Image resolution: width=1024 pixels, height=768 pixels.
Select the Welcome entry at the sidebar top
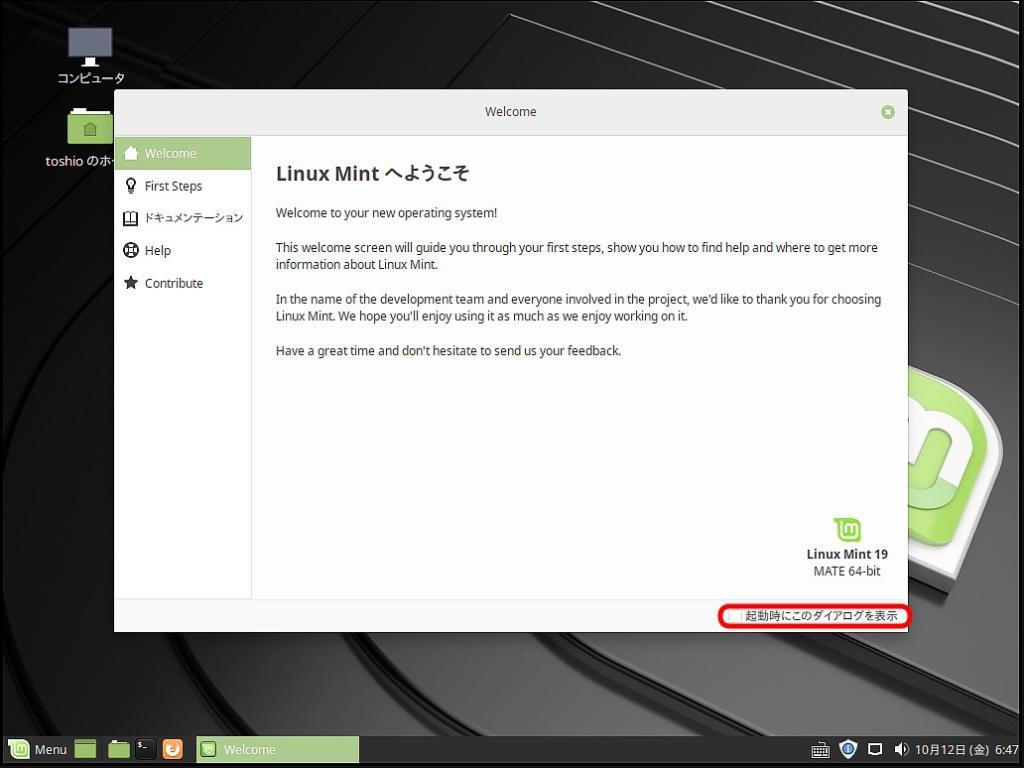(x=170, y=153)
